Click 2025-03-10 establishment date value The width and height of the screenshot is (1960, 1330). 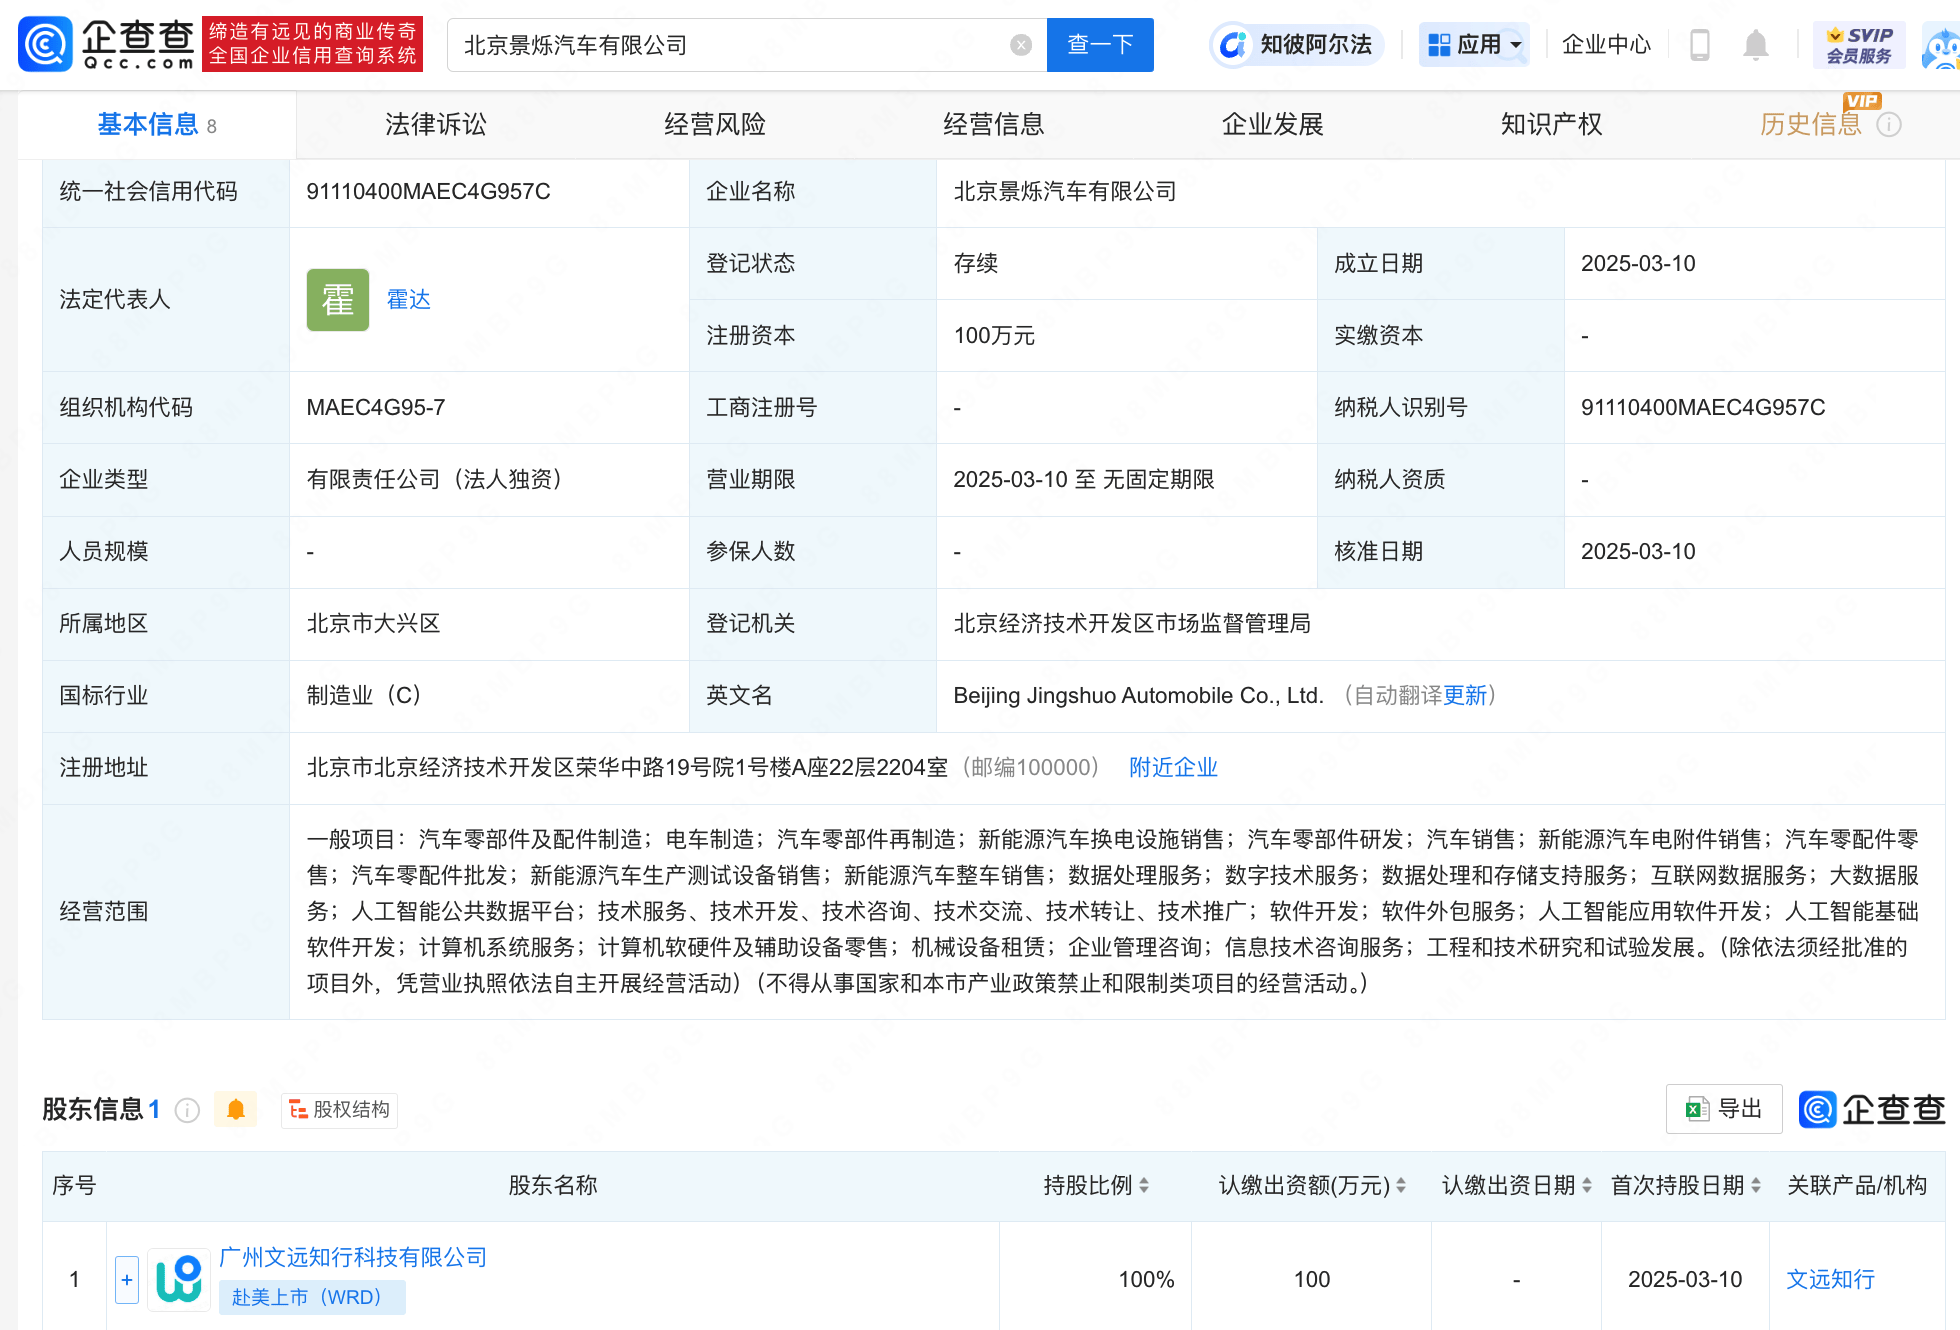(x=1638, y=263)
